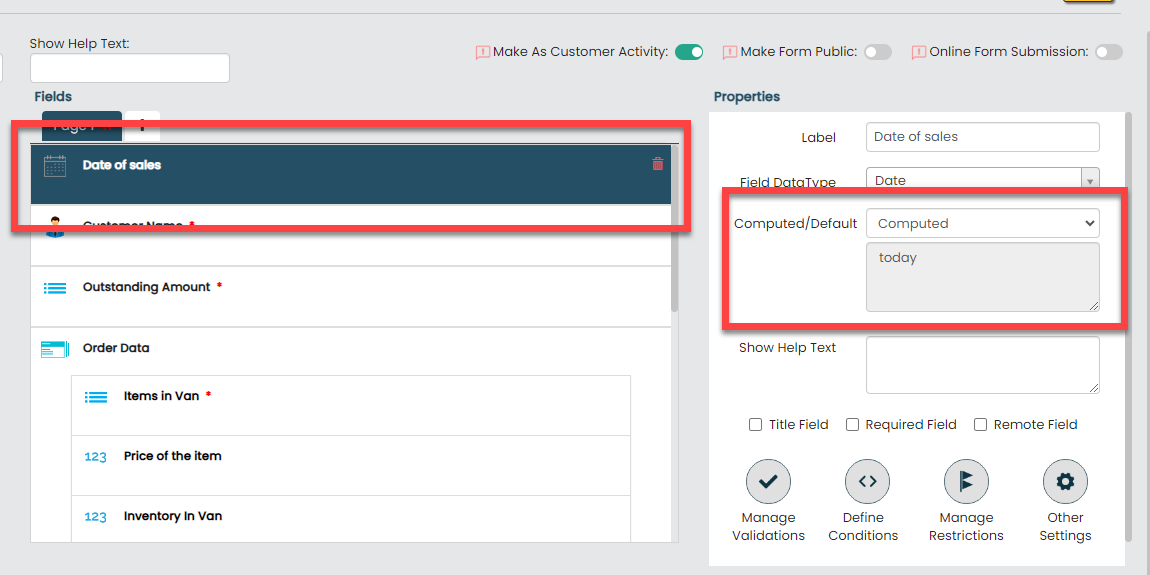Select the Order Data group field
The width and height of the screenshot is (1150, 575).
350,349
